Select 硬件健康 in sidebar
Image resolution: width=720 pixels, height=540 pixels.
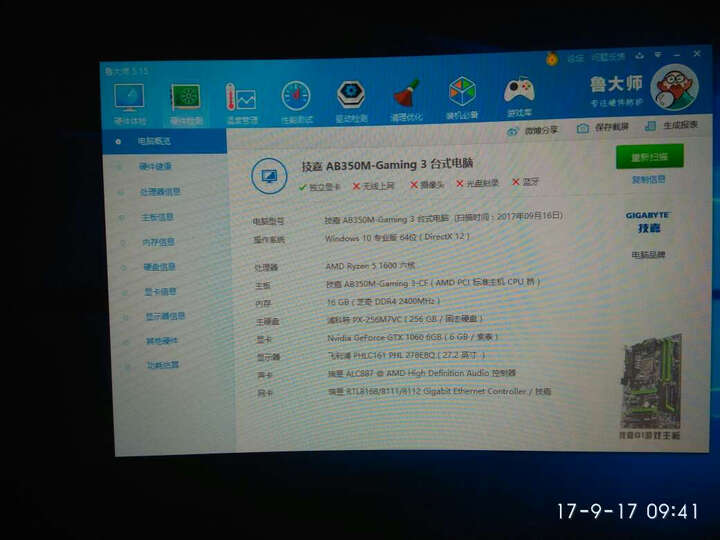155,166
